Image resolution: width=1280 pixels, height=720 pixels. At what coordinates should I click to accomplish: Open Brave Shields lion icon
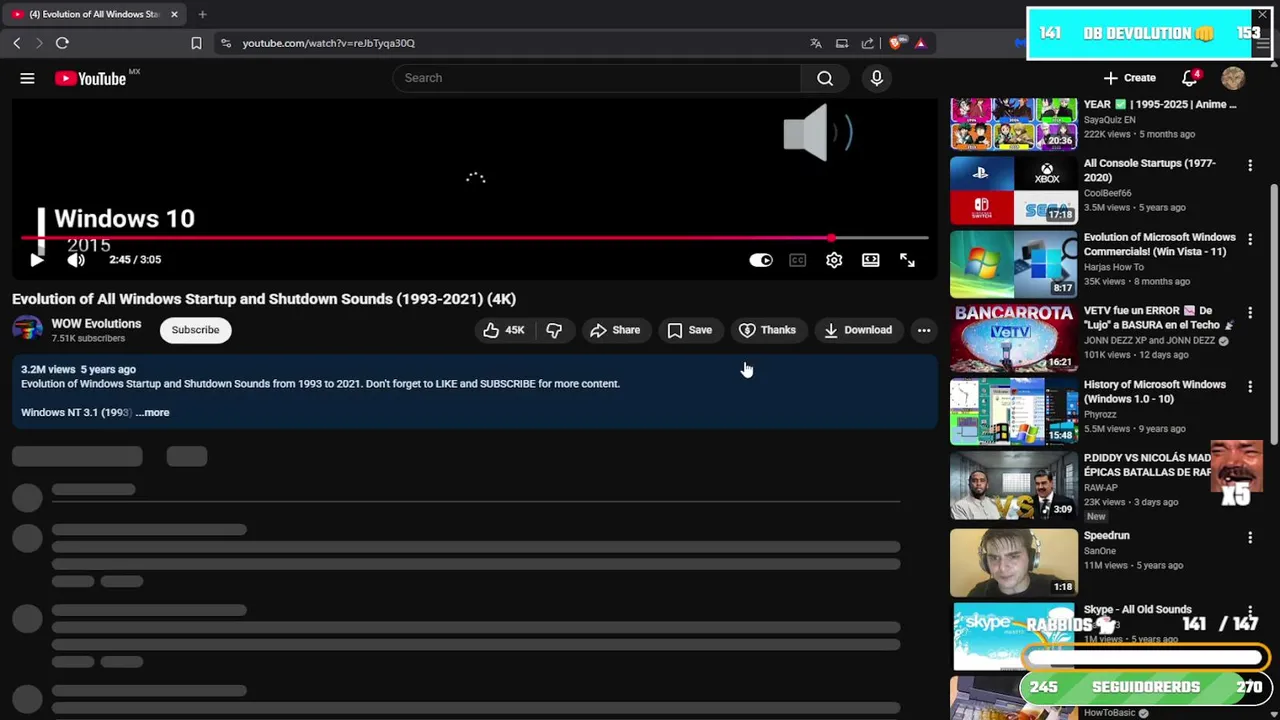point(897,43)
